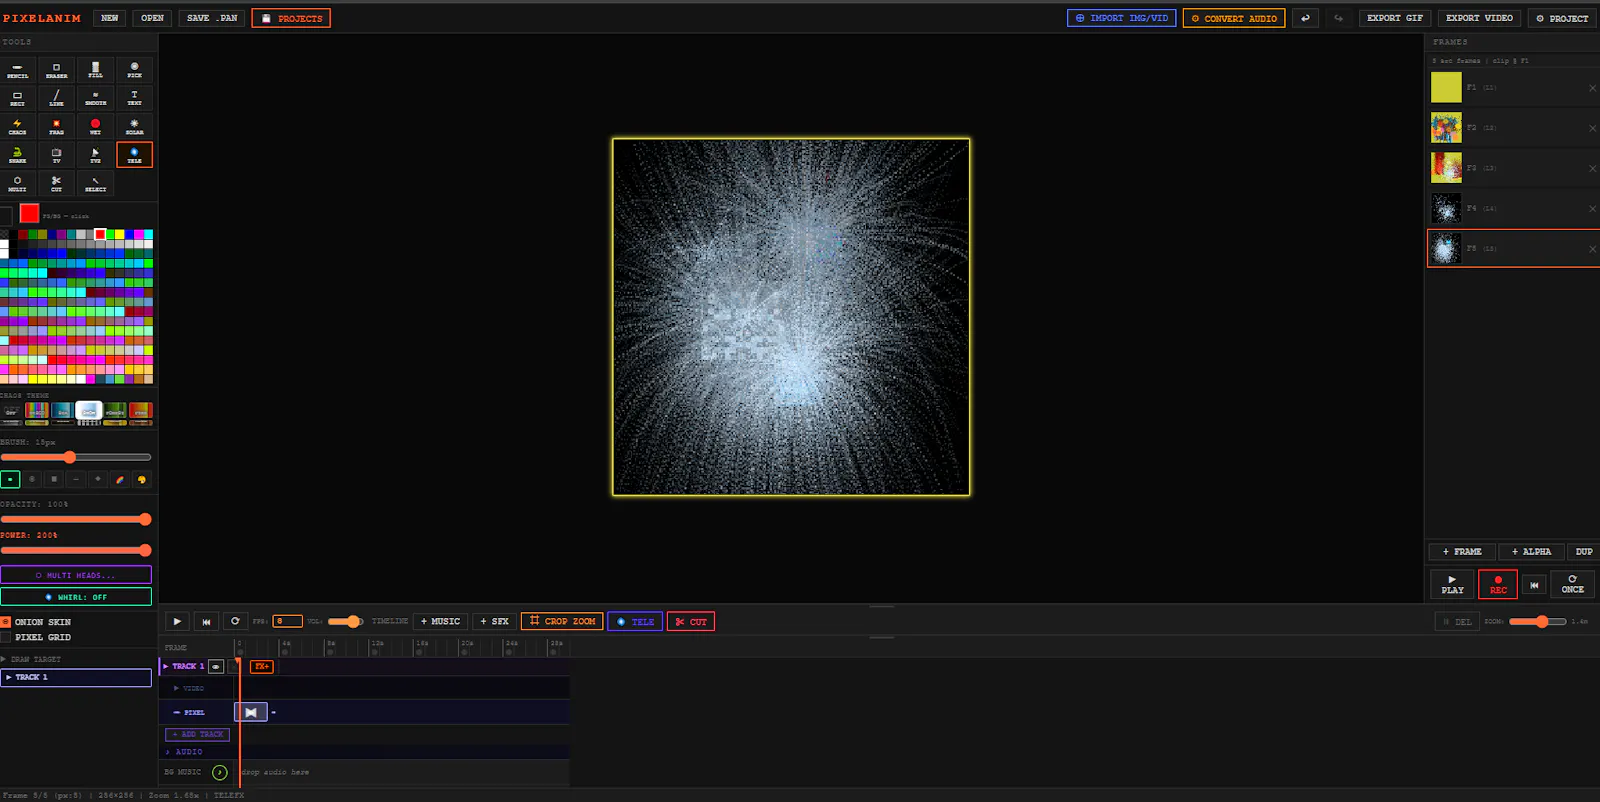Image resolution: width=1600 pixels, height=802 pixels.
Task: Select the Tele tool in toolbox
Action: [x=135, y=155]
